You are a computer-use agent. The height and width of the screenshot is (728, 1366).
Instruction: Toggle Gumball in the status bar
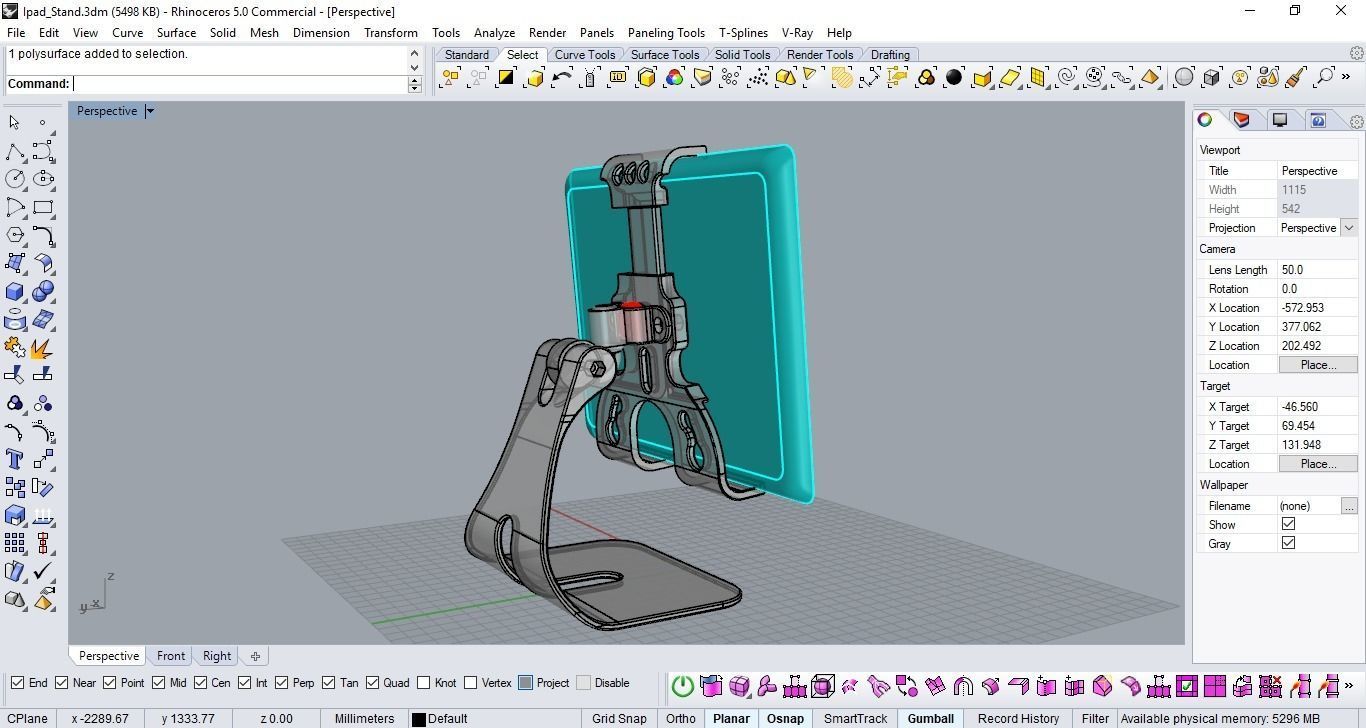tap(930, 718)
